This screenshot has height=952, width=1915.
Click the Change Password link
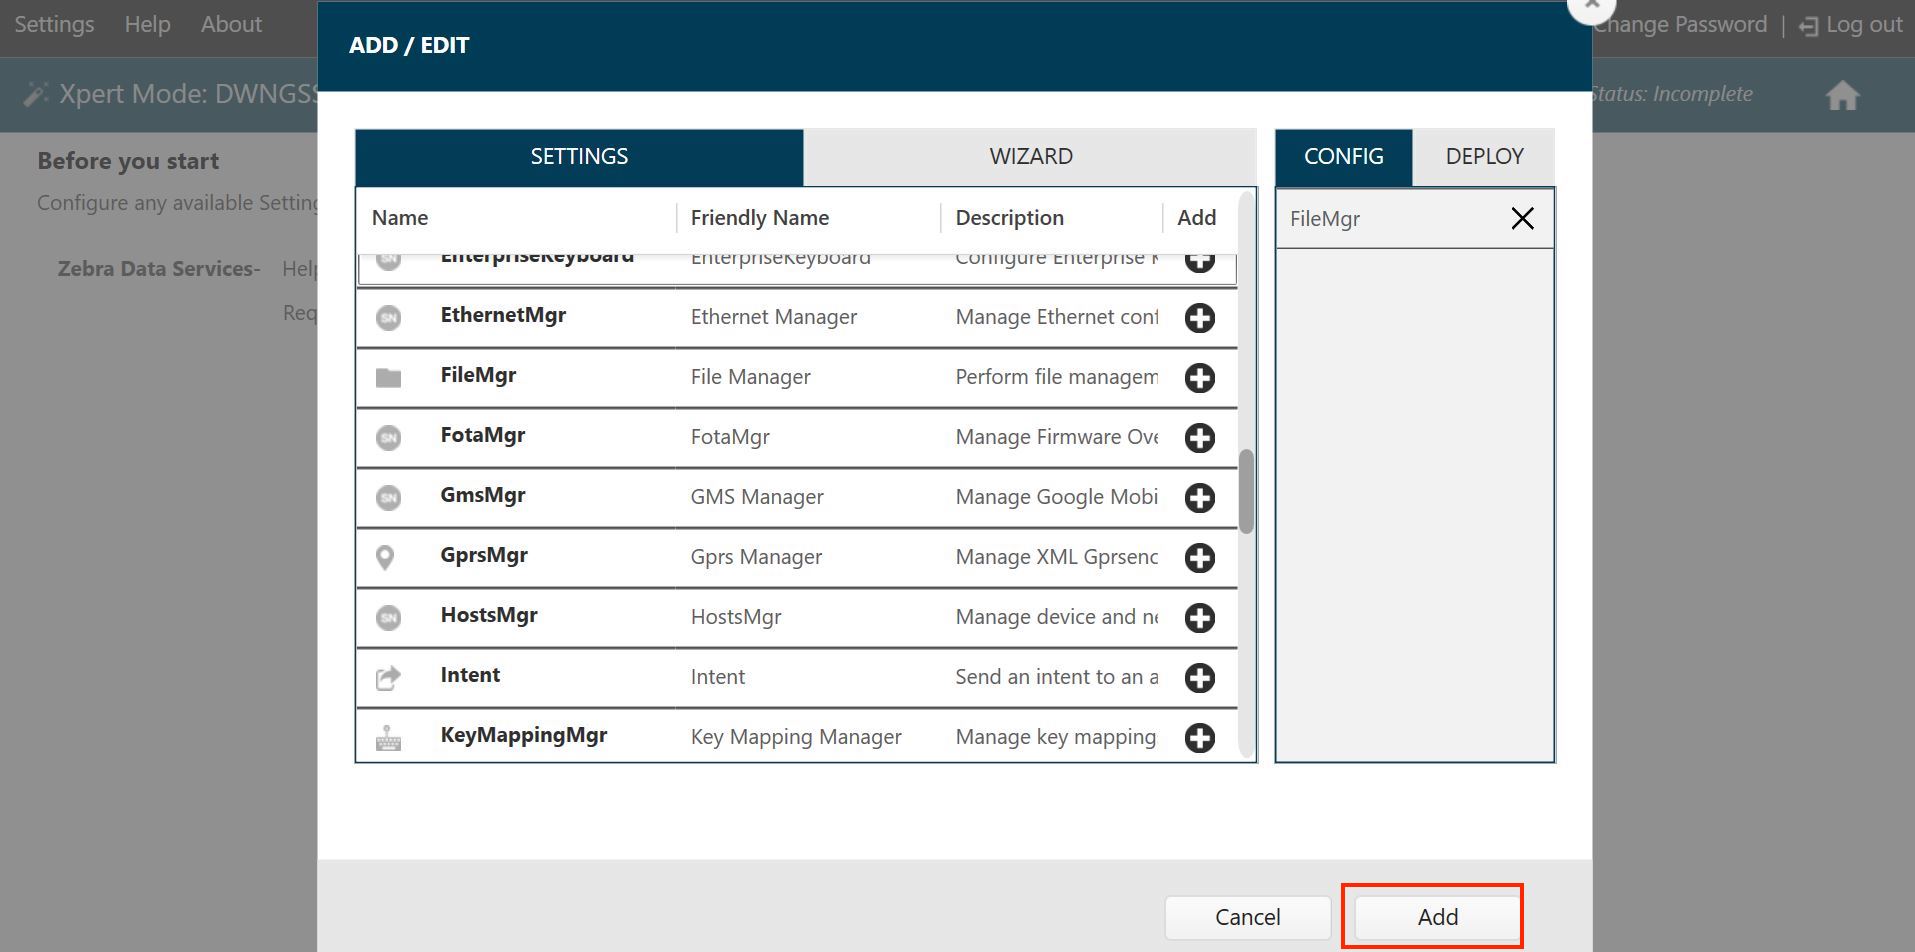[x=1680, y=24]
